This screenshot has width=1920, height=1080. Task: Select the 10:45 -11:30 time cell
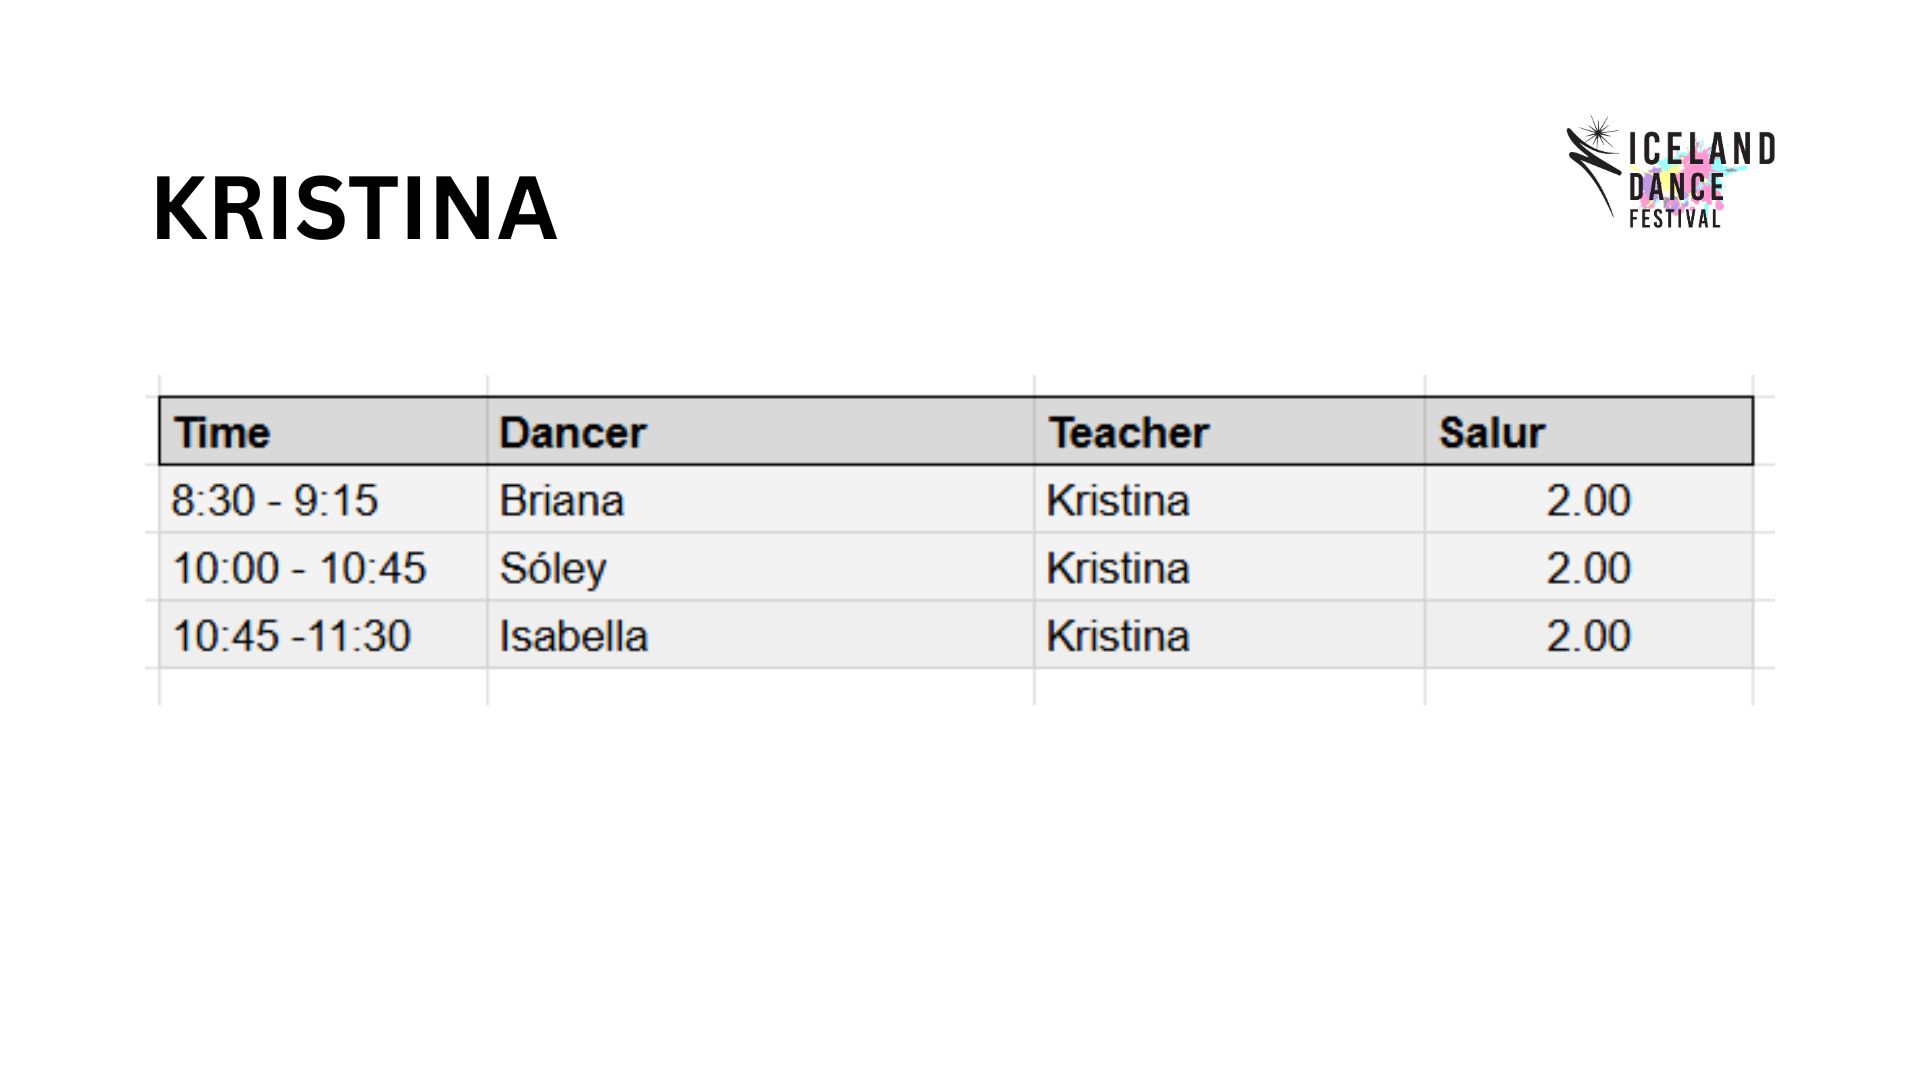pos(323,636)
